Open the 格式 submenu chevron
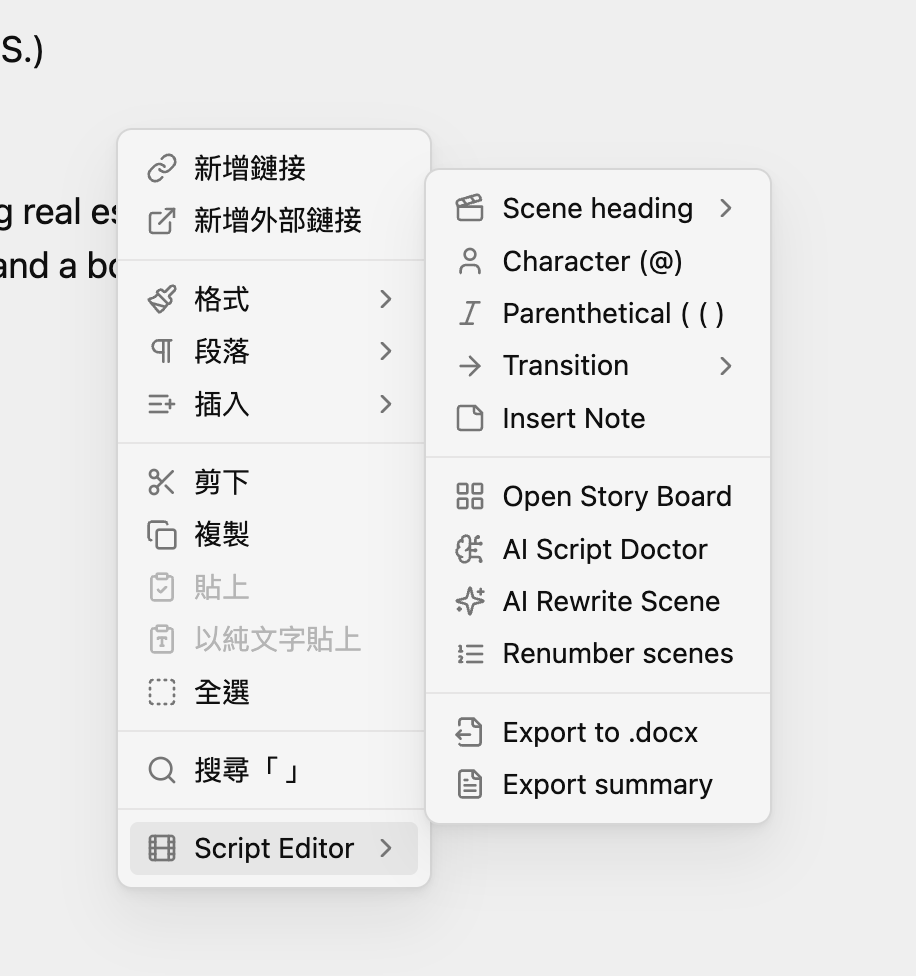The image size is (916, 976). coord(386,299)
